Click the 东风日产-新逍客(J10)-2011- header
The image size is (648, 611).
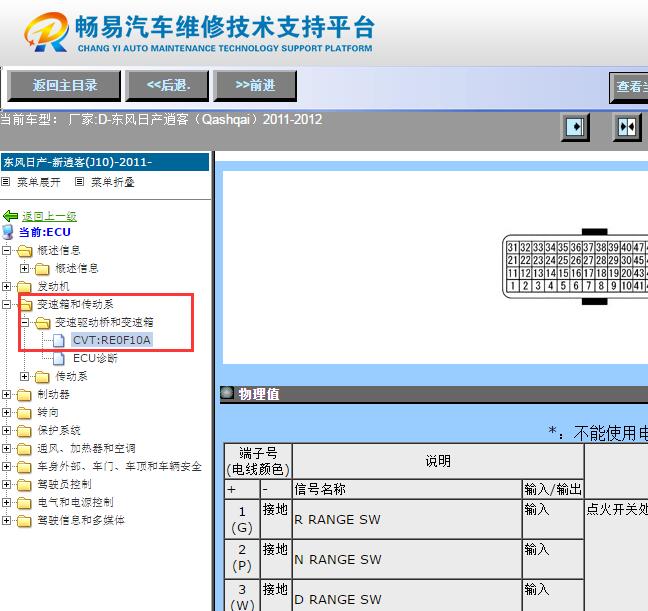pos(105,162)
